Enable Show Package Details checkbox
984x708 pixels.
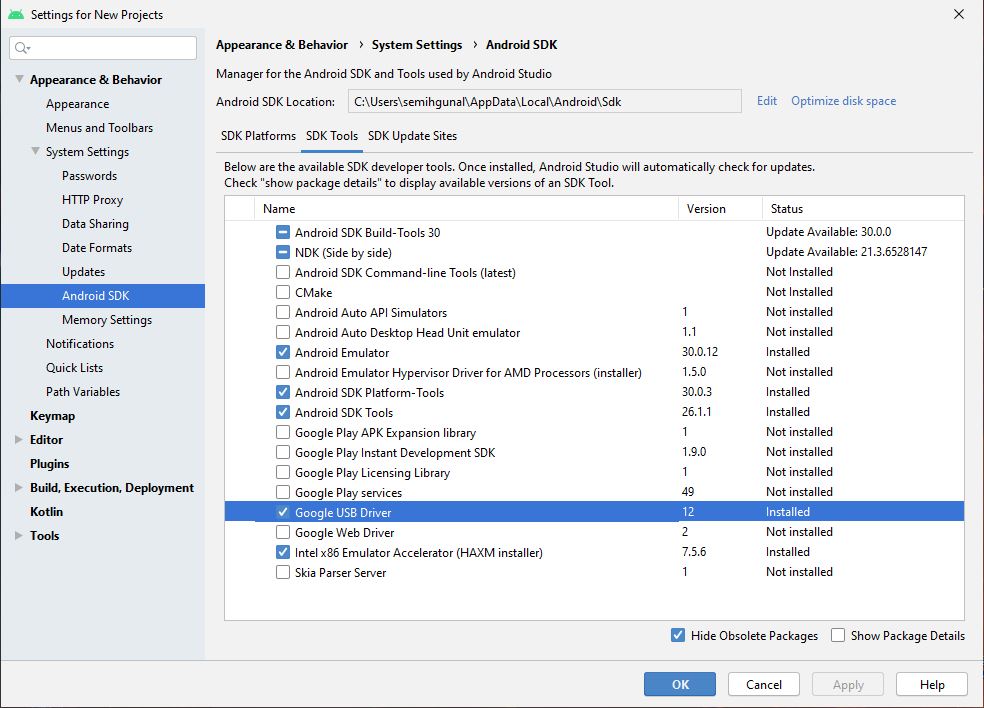tap(838, 635)
